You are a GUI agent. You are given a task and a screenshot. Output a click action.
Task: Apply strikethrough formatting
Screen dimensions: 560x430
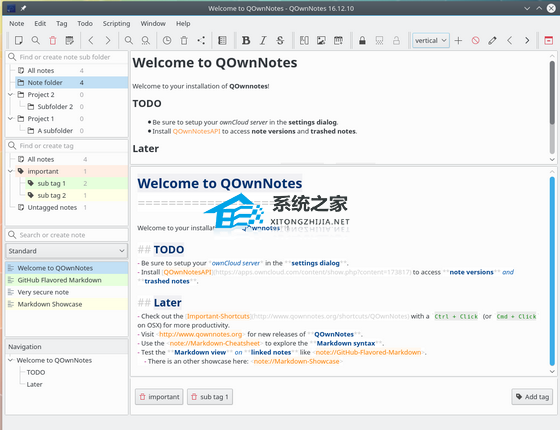click(x=280, y=40)
